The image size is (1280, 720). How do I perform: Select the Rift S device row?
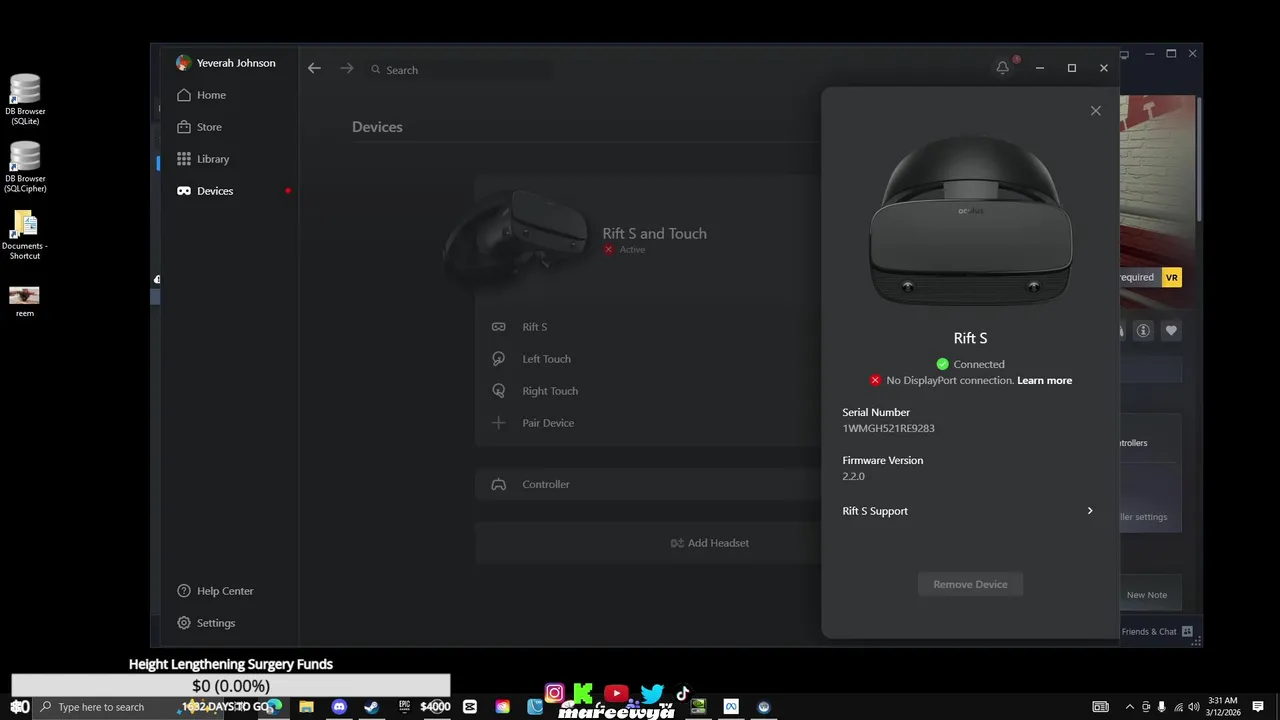pyautogui.click(x=648, y=327)
